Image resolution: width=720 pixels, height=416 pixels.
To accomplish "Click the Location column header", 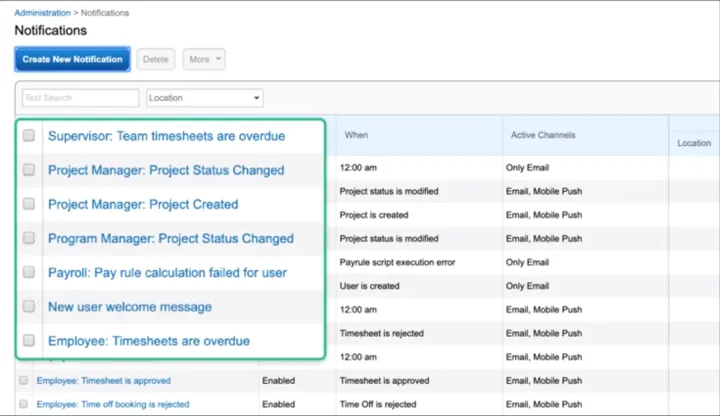I will 693,143.
